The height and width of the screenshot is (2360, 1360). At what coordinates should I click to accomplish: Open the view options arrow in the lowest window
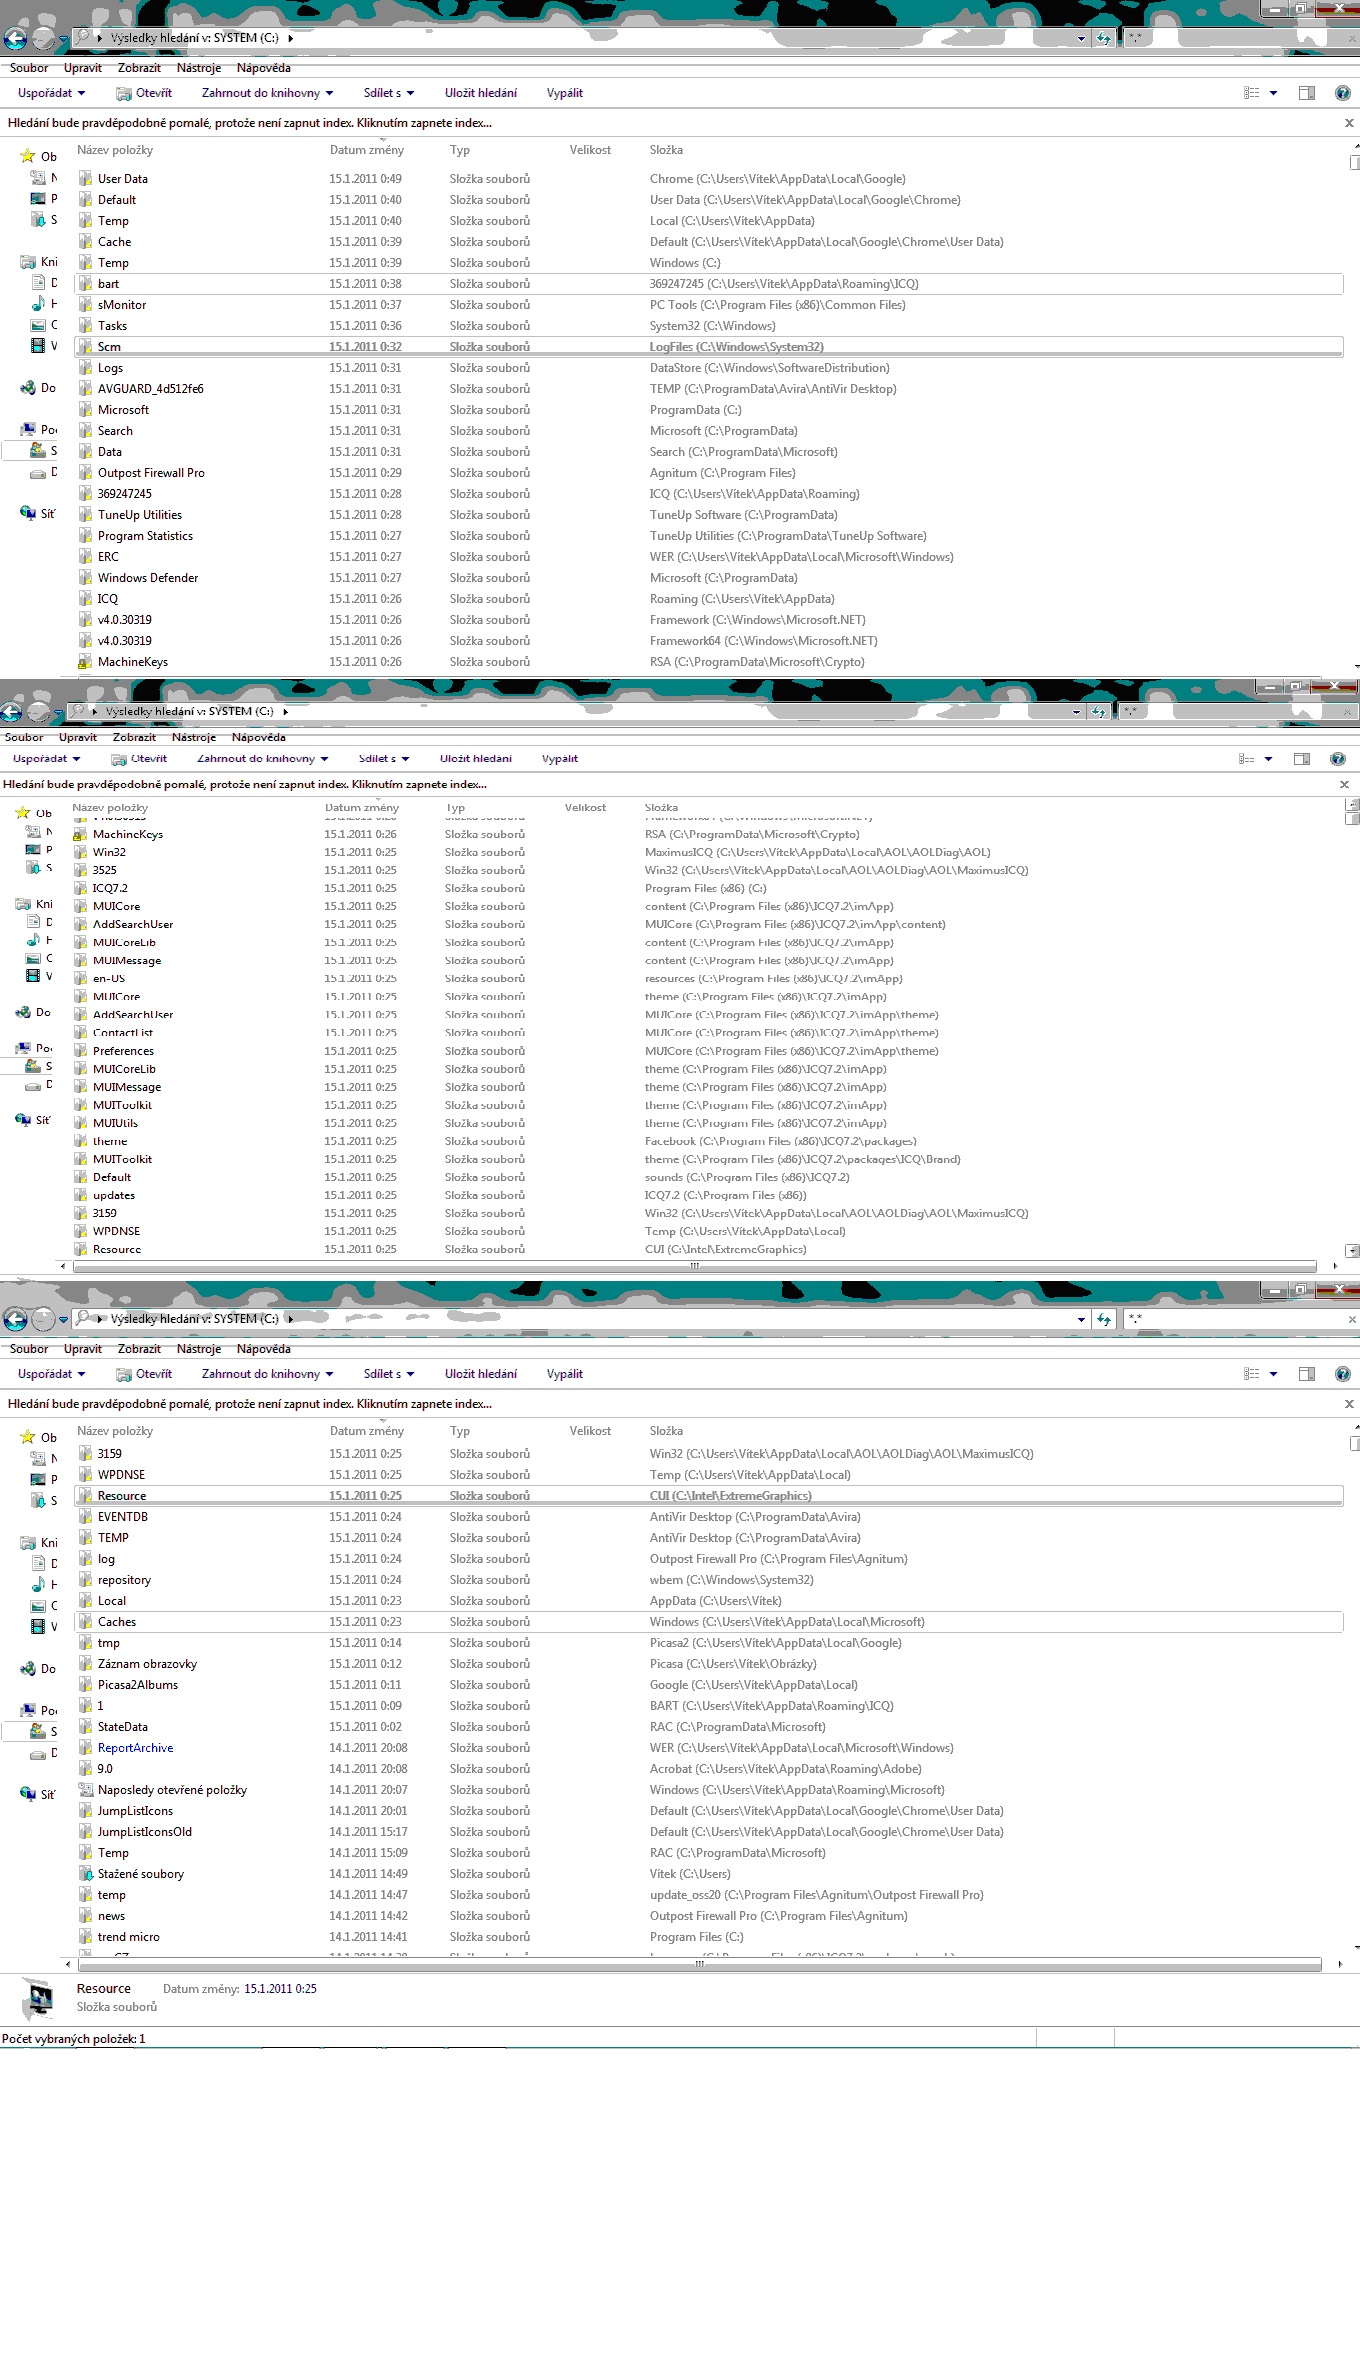coord(1273,1374)
